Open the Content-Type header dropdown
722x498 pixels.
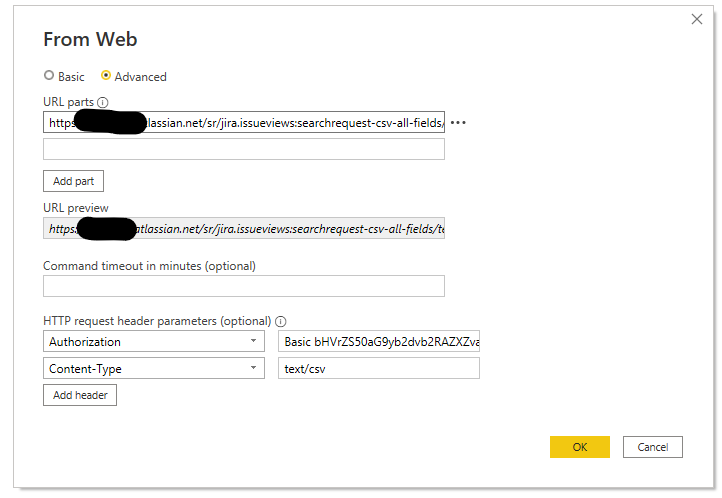pyautogui.click(x=154, y=368)
